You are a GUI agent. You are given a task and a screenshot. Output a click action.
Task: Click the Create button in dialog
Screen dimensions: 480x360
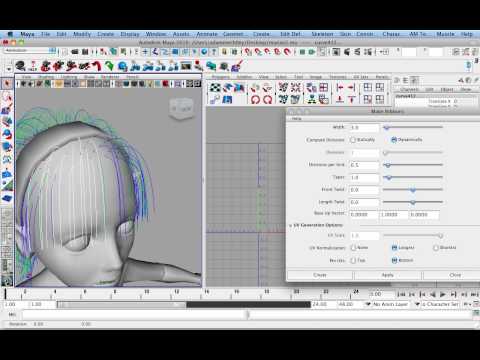coord(320,275)
